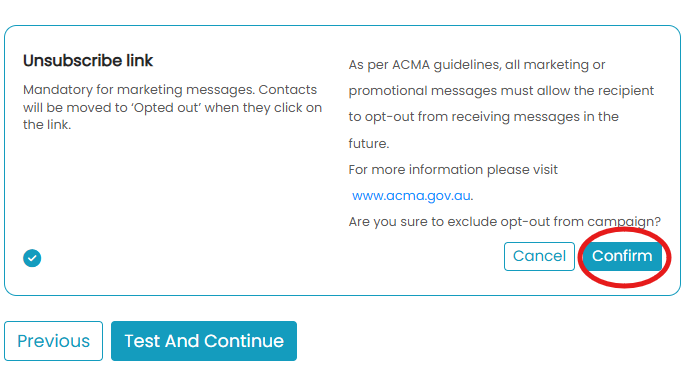Confirm excluding opt-out from campaign
This screenshot has width=697, height=366.
click(622, 256)
